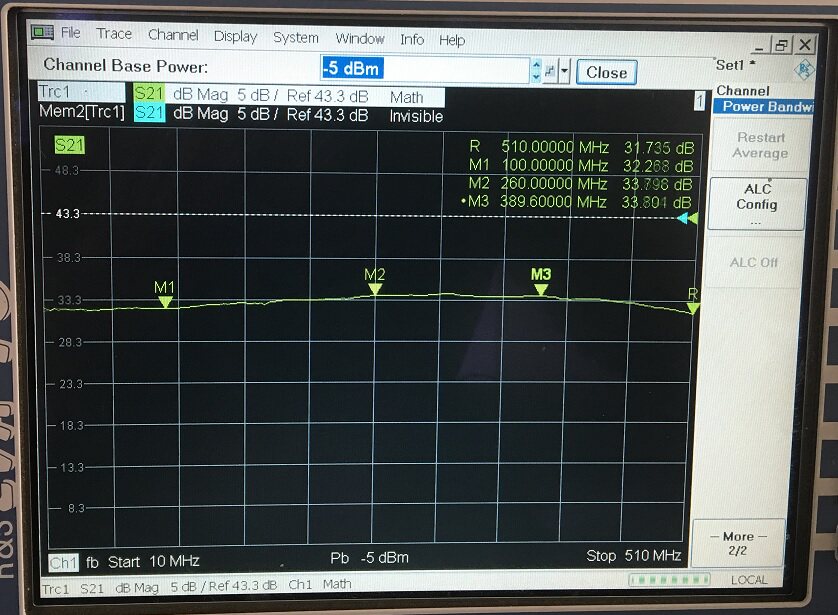
Task: Click the analyzer application icon left of File
Action: coord(42,33)
